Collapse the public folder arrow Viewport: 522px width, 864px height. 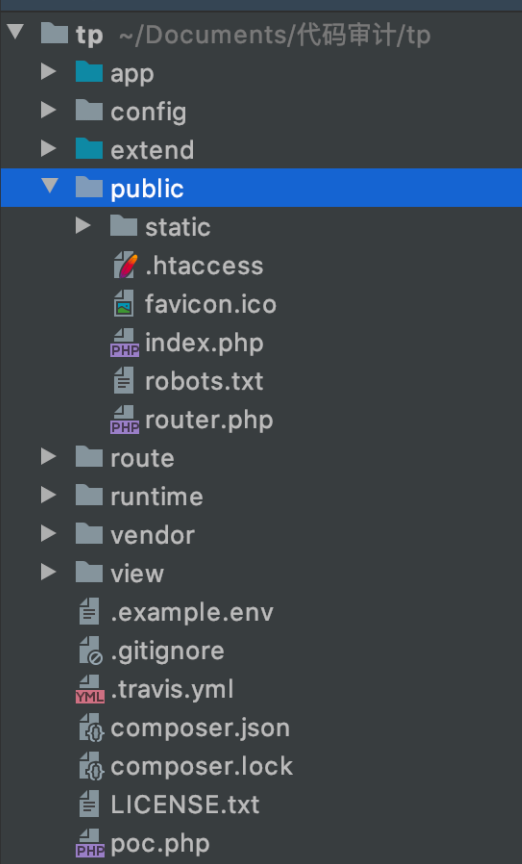pos(50,186)
